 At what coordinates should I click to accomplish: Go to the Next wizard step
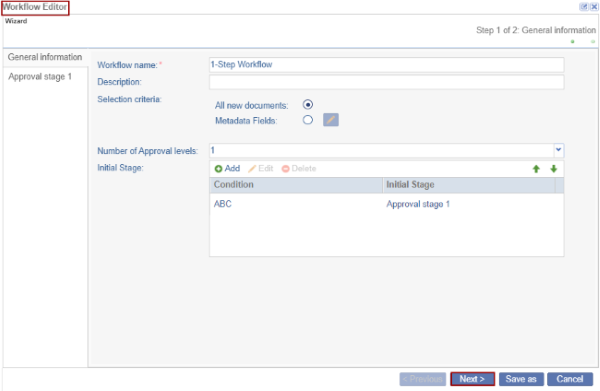point(472,379)
